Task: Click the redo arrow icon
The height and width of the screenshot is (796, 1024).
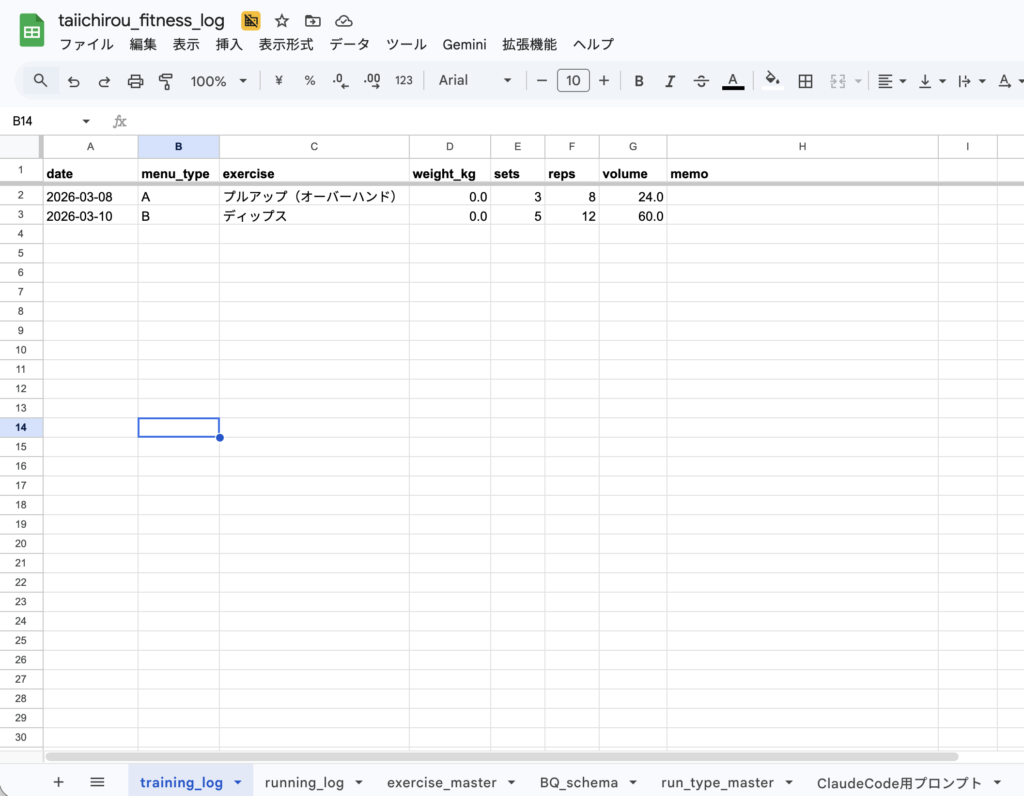Action: click(x=104, y=81)
